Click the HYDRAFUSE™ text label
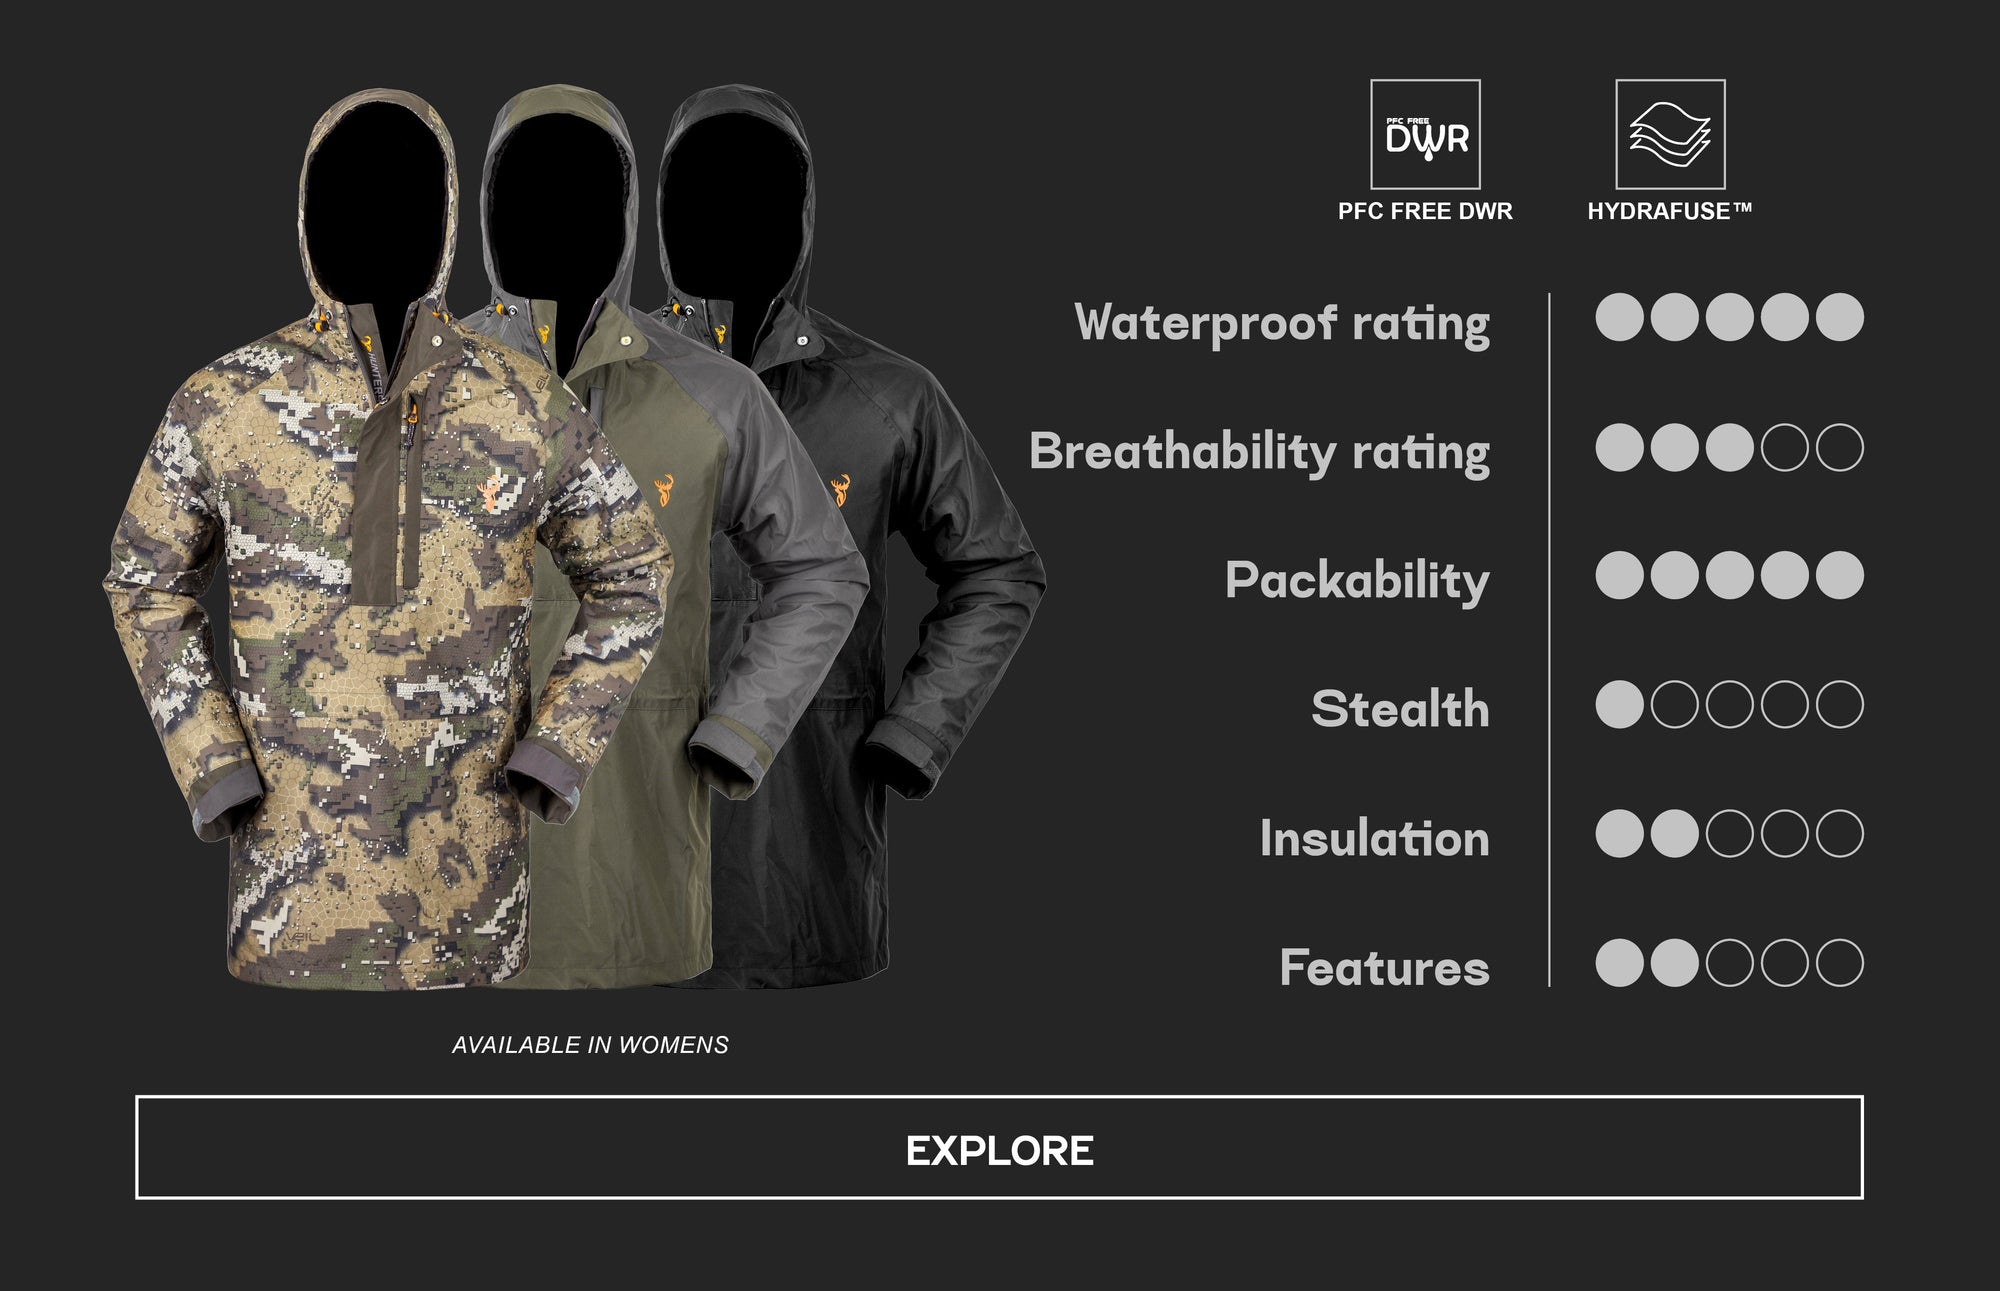Screen dimensions: 2000x1291 (1670, 211)
